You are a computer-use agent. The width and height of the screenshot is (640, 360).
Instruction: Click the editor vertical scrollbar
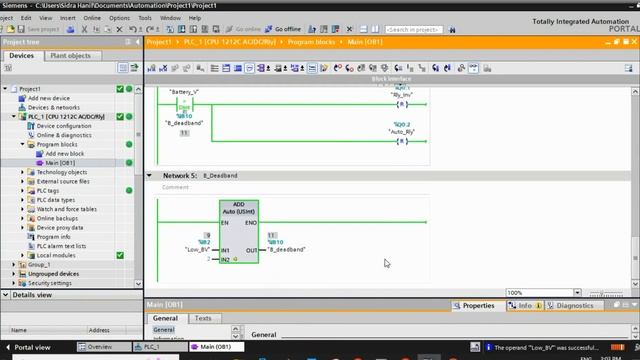click(x=635, y=188)
